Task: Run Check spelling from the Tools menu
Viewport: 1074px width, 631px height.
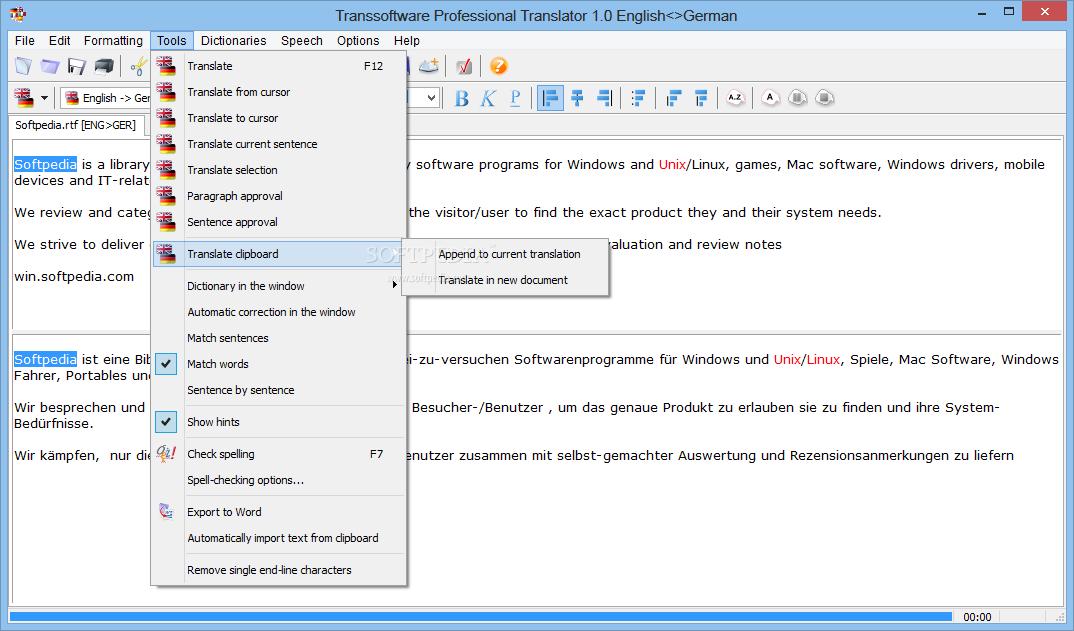Action: click(x=279, y=454)
